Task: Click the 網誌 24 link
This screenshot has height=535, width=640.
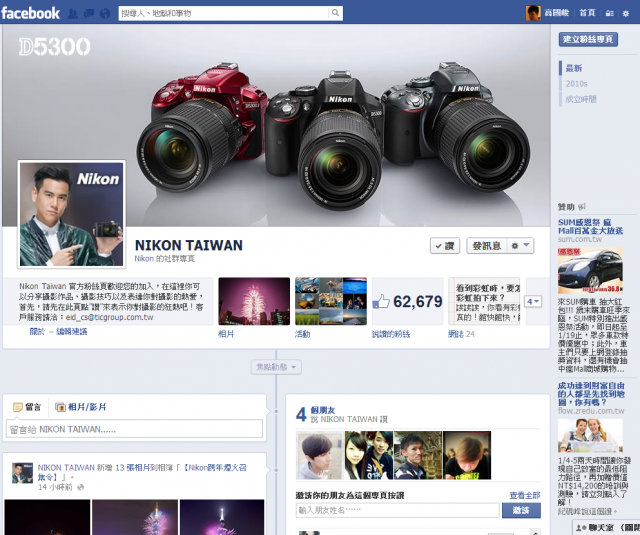Action: coord(461,334)
